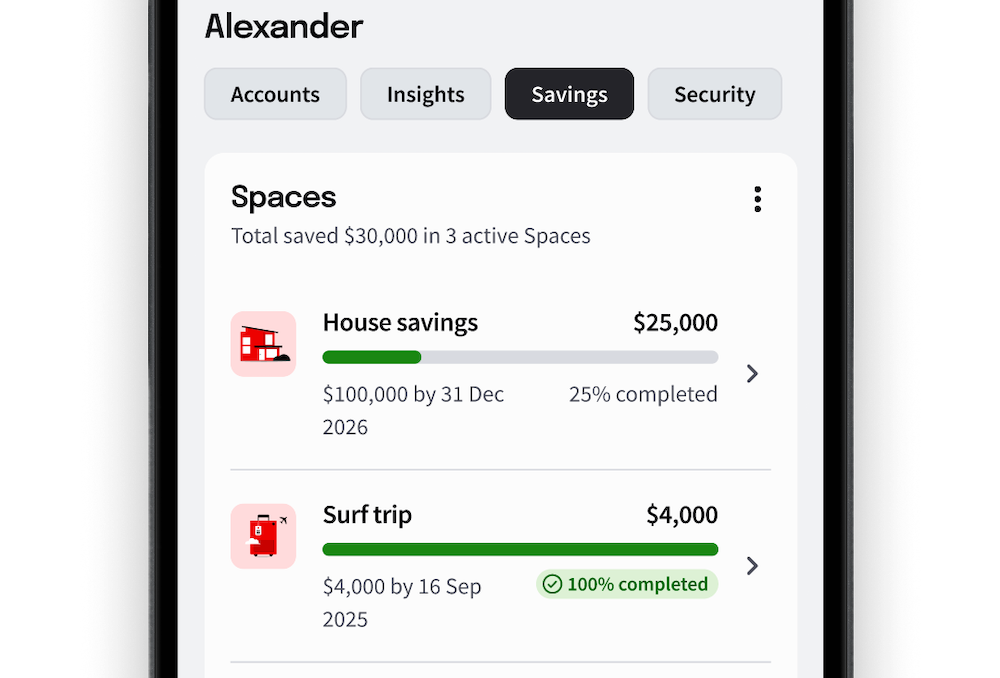The width and height of the screenshot is (1000, 678).
Task: Switch to the Insights tab
Action: click(x=425, y=94)
